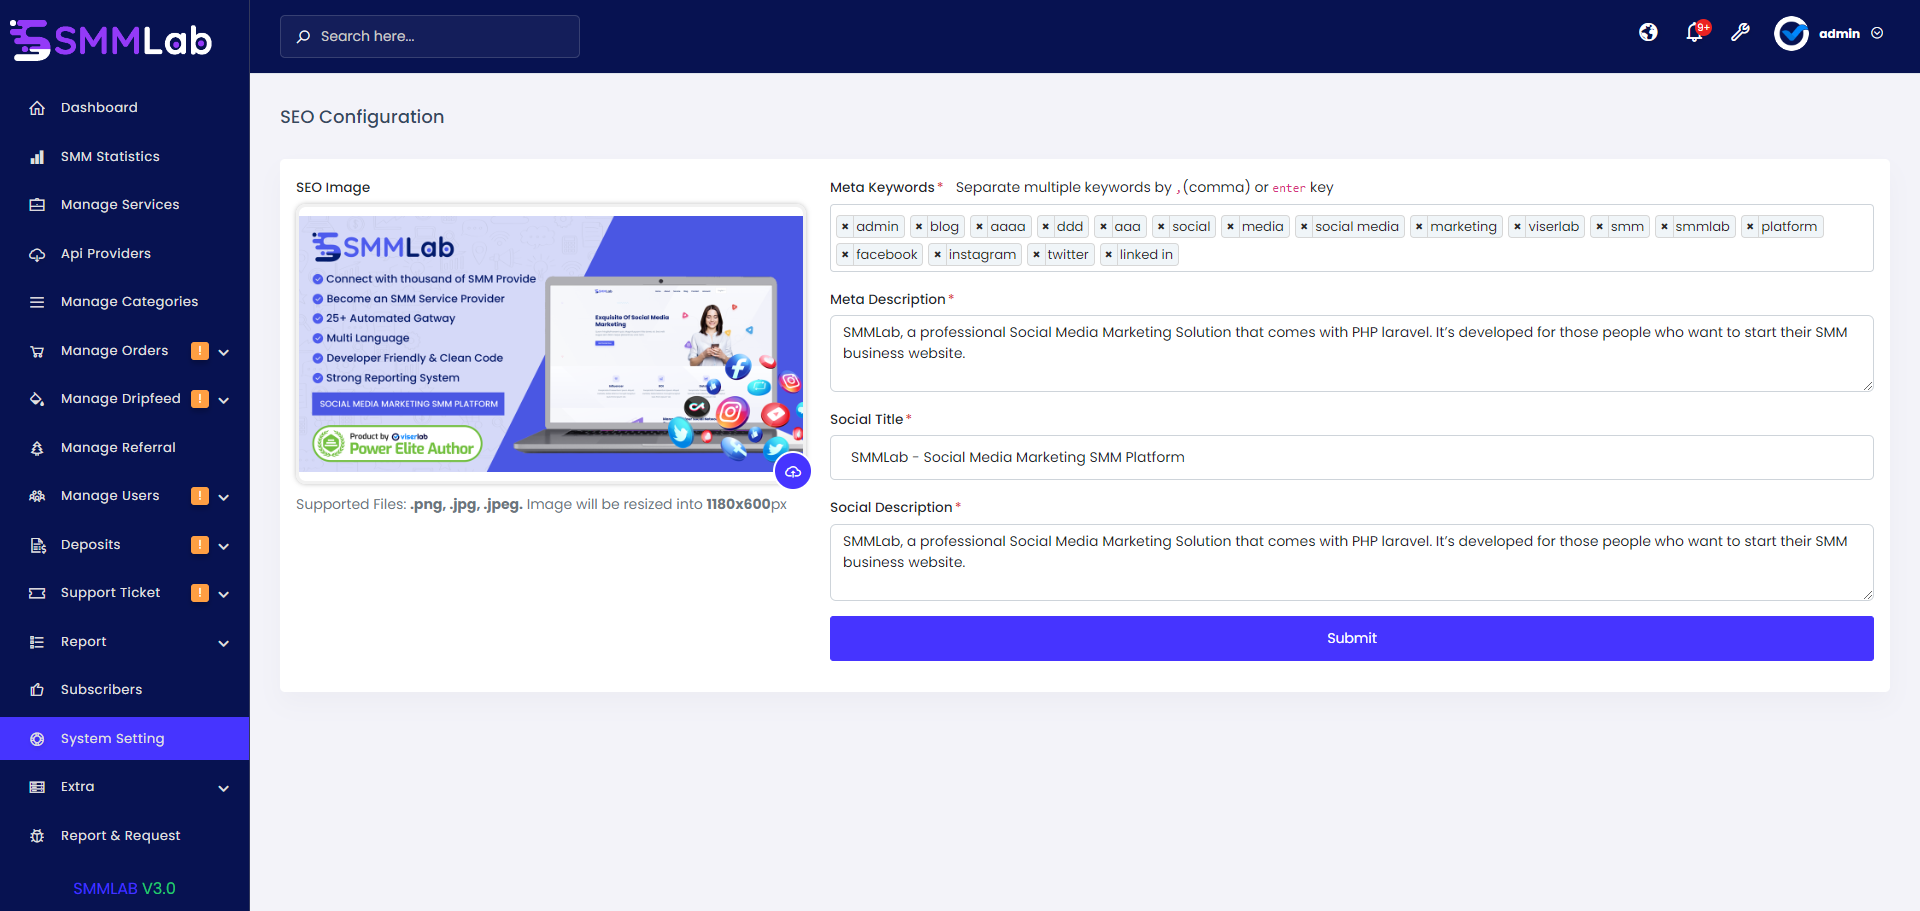
Task: Click the Manage Users icon
Action: tap(37, 496)
